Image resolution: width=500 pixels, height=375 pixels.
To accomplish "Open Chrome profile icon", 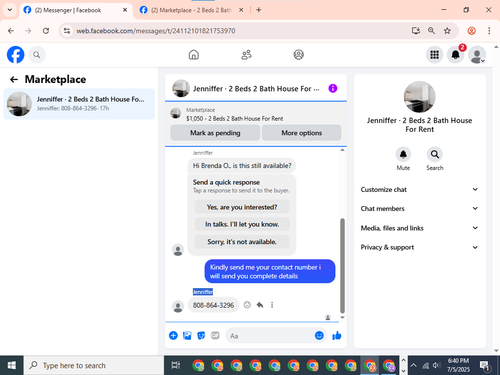I will [471, 31].
